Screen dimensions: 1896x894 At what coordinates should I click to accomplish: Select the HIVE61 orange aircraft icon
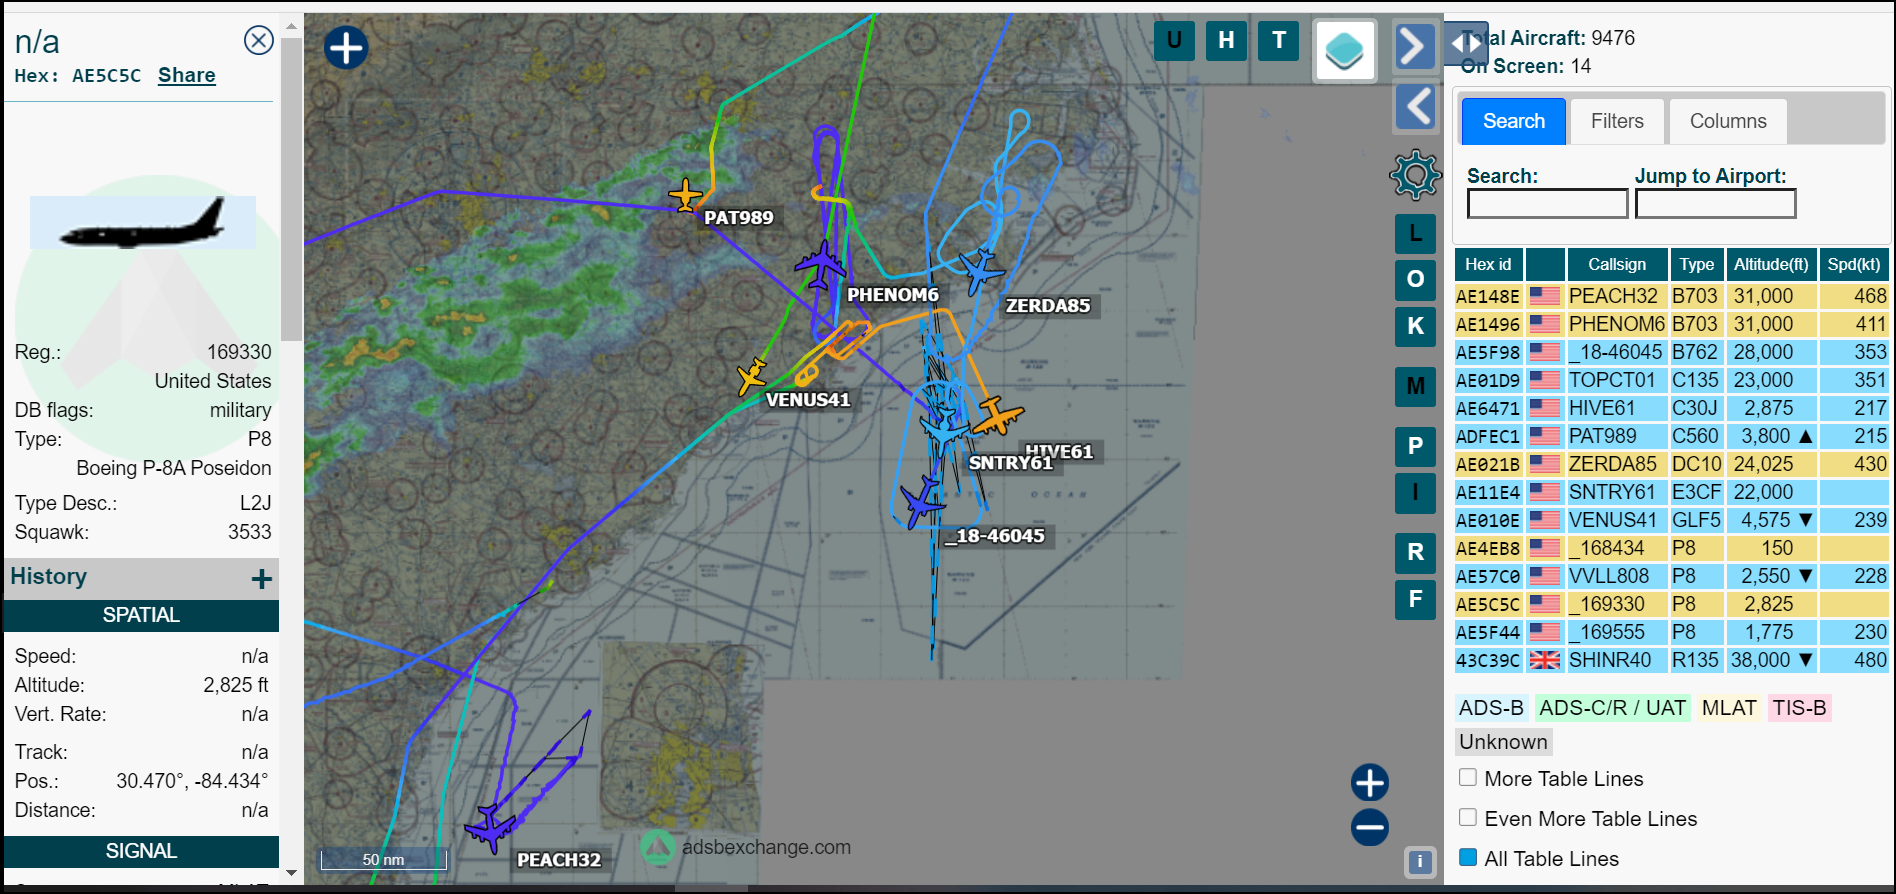[997, 416]
